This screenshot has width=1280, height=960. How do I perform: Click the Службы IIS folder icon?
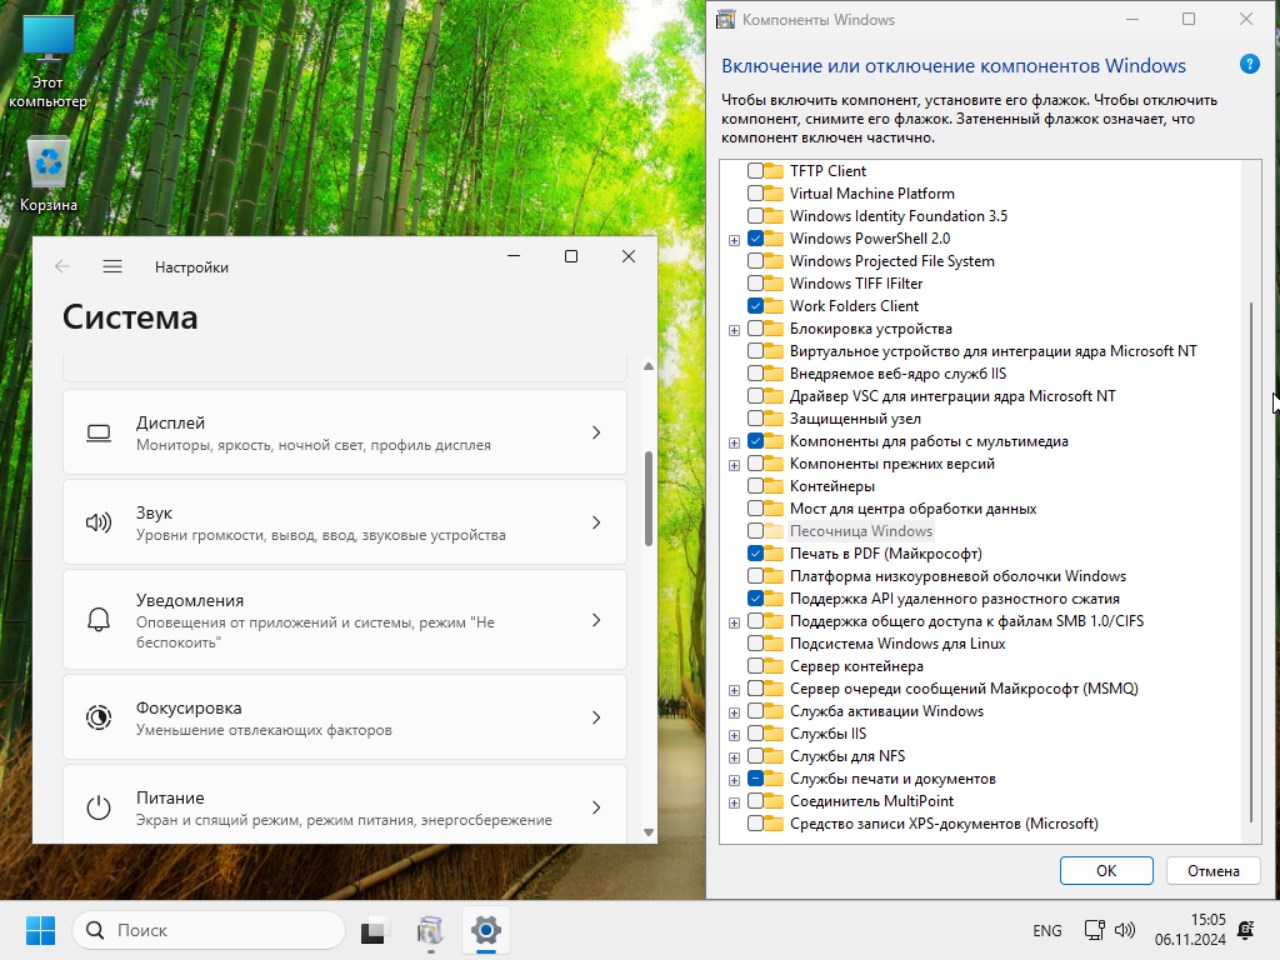pyautogui.click(x=774, y=733)
